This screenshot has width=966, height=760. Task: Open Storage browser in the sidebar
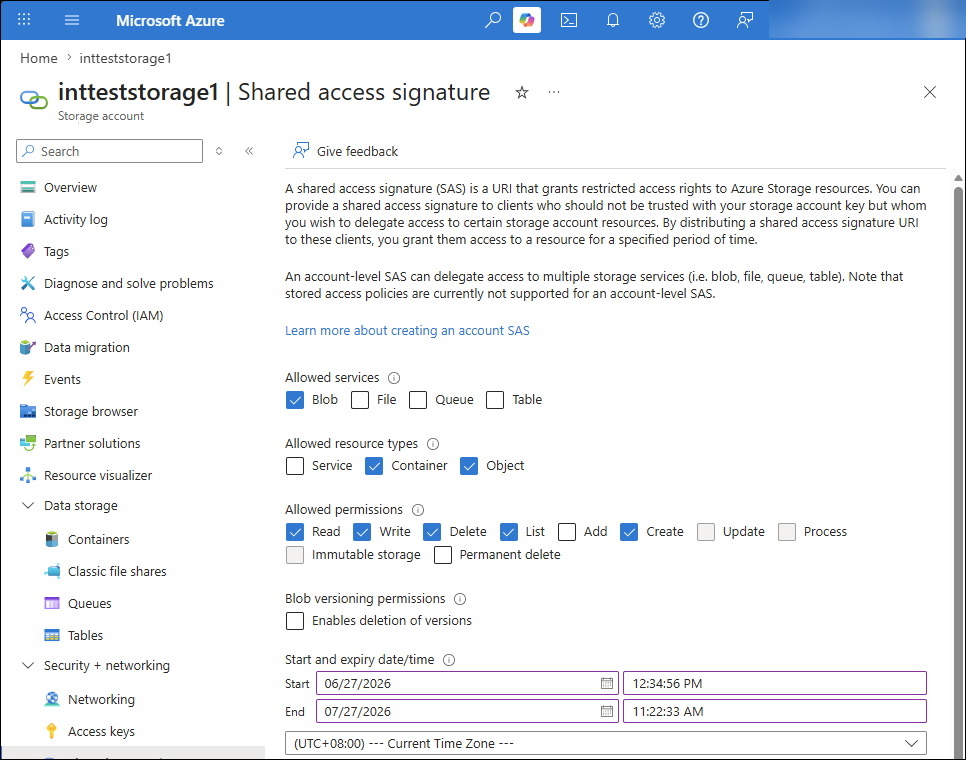click(x=91, y=411)
